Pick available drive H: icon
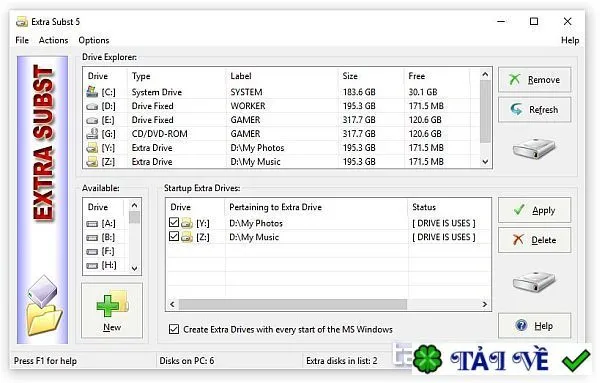This screenshot has width=600, height=383. coord(92,265)
